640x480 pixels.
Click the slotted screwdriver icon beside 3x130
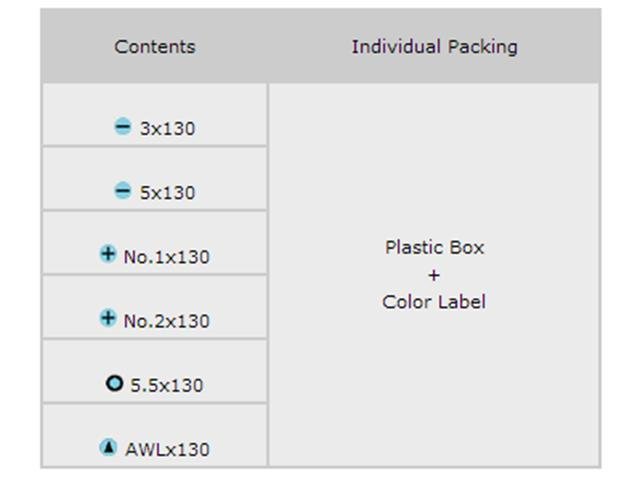122,127
